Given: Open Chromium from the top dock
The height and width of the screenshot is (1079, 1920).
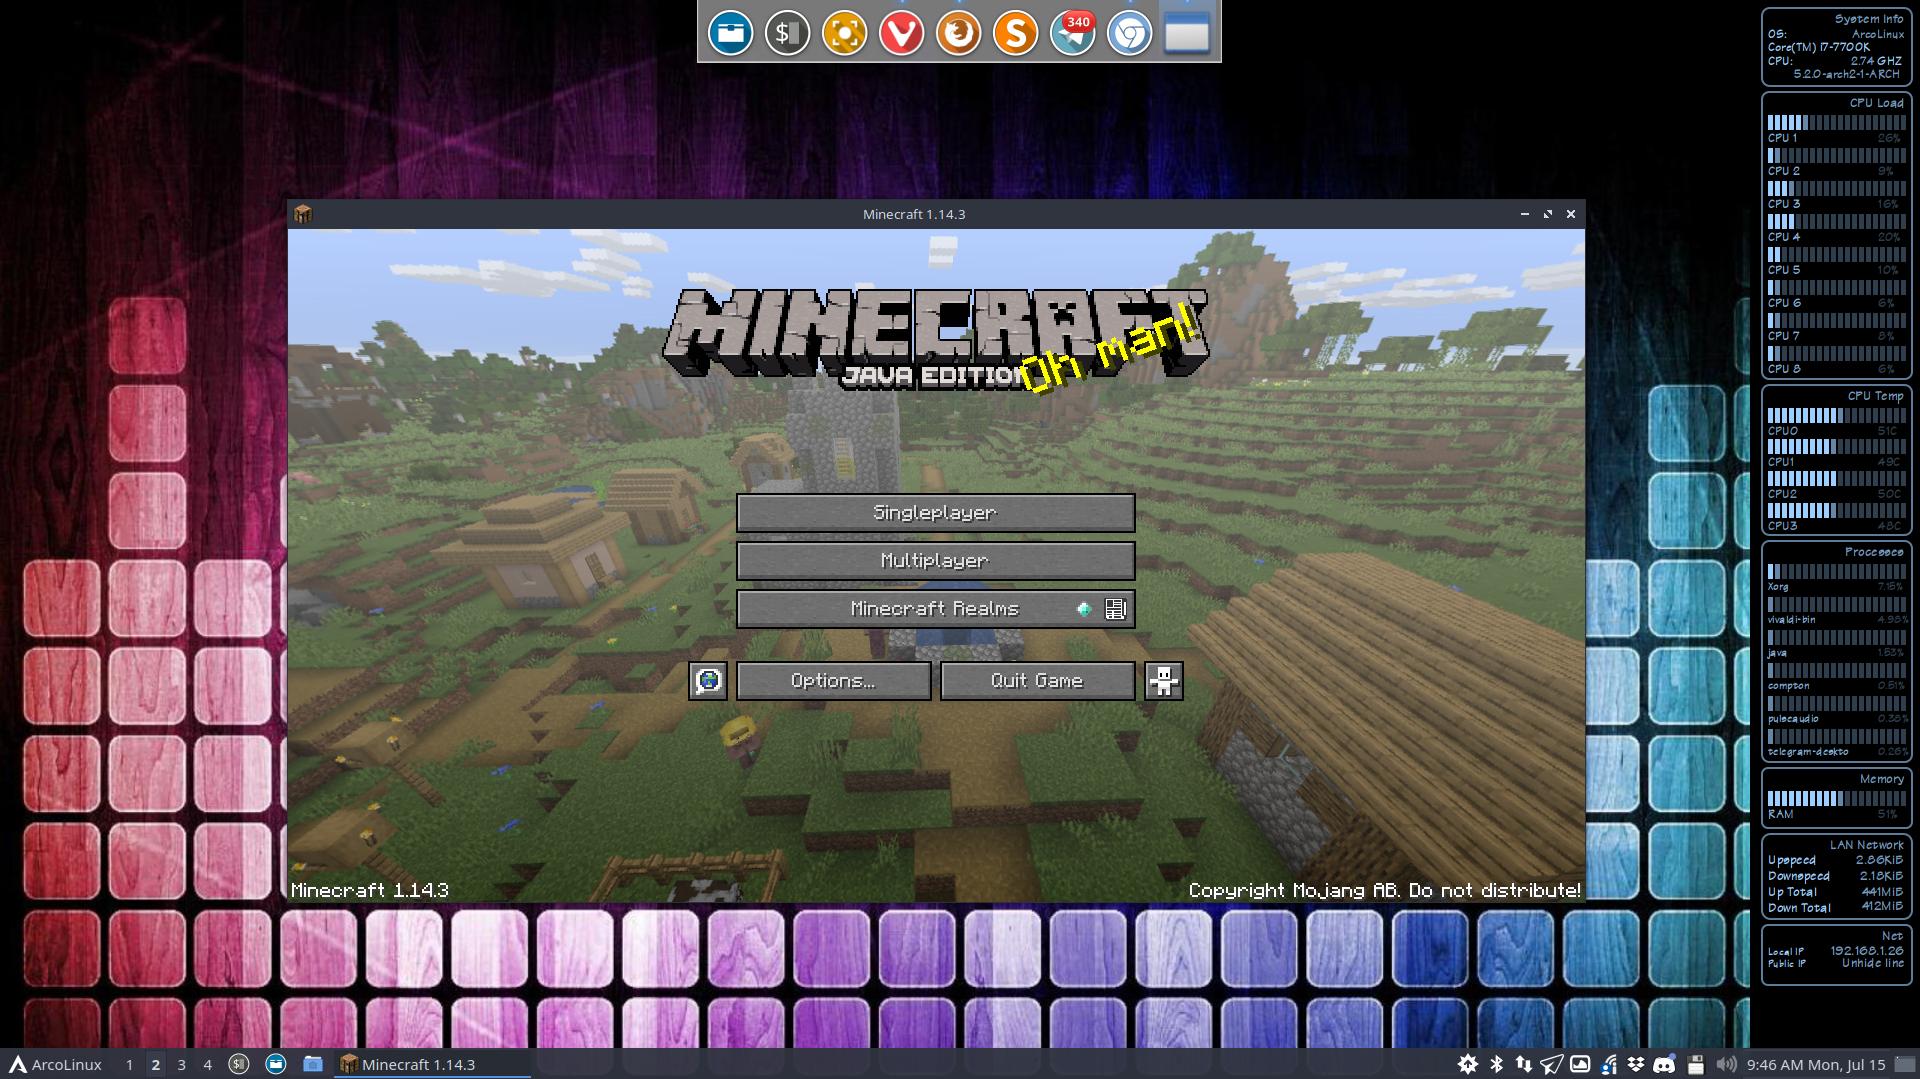Looking at the screenshot, I should pyautogui.click(x=1128, y=33).
